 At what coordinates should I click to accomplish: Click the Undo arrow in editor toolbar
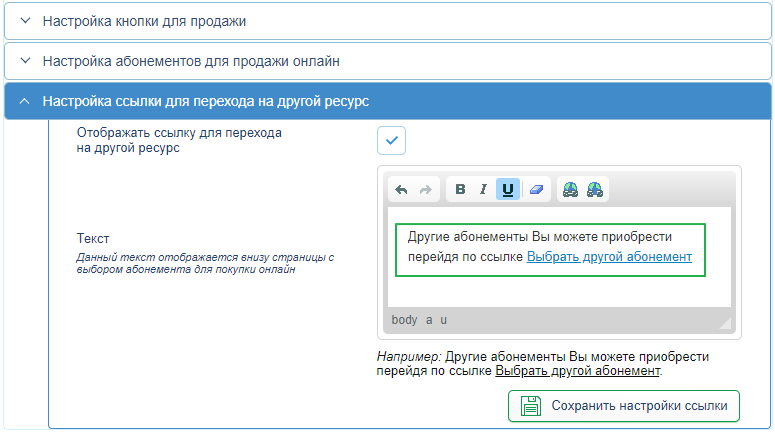point(401,189)
